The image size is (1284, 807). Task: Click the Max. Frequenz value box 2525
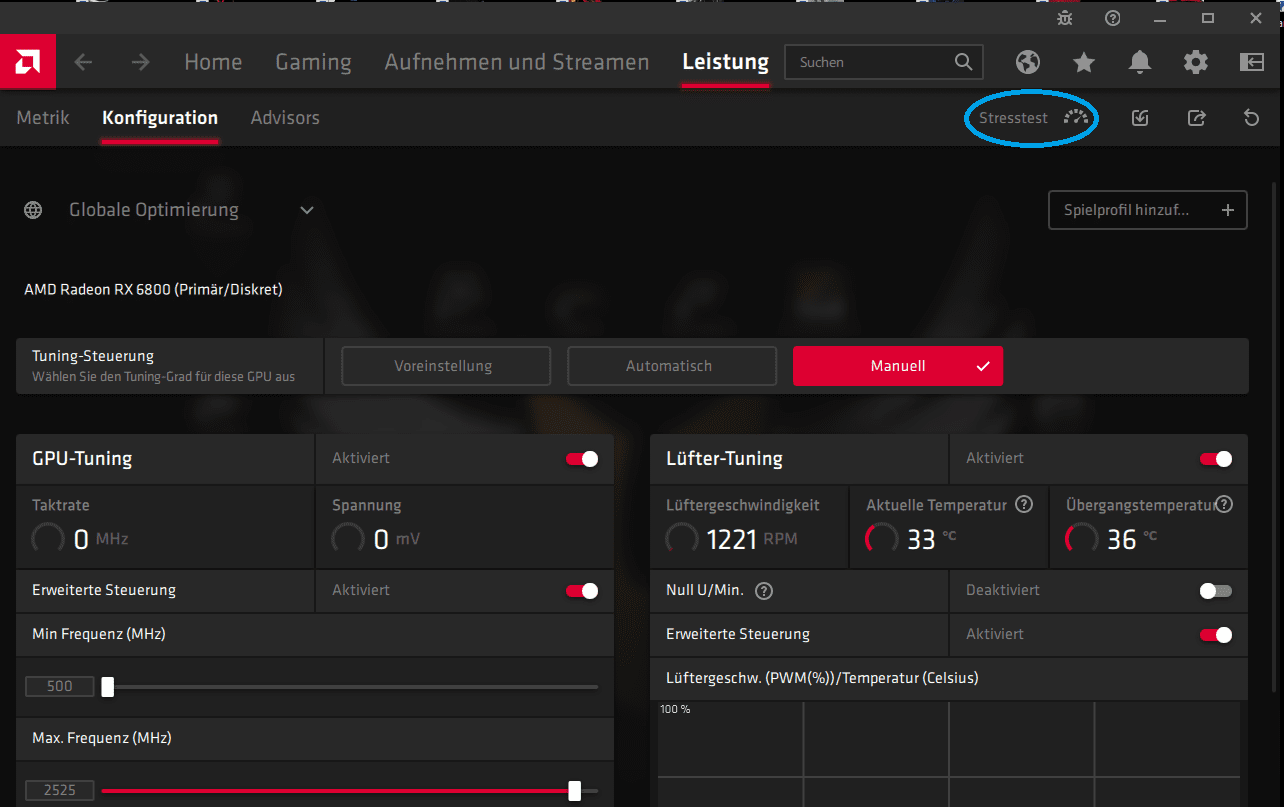pyautogui.click(x=60, y=791)
